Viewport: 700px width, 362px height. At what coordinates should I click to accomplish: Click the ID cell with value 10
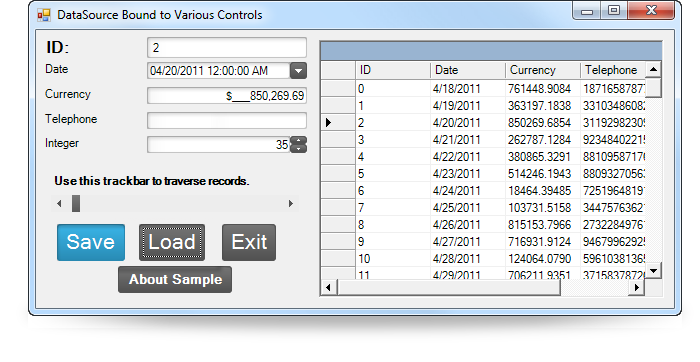393,258
